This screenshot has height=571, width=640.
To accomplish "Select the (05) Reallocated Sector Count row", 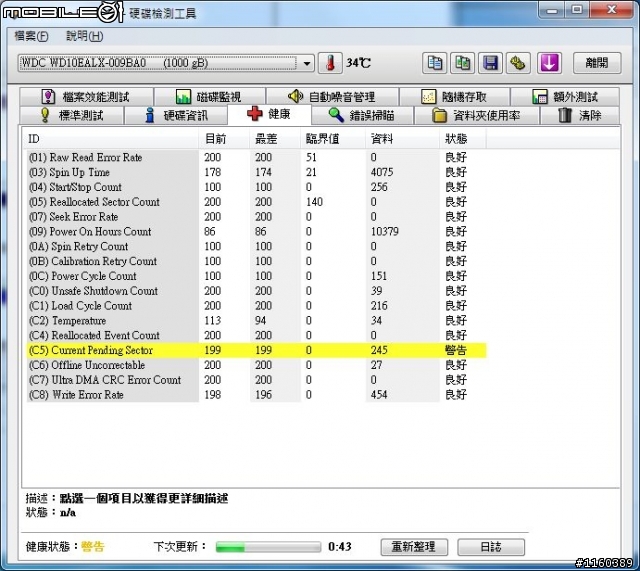I will [x=256, y=202].
